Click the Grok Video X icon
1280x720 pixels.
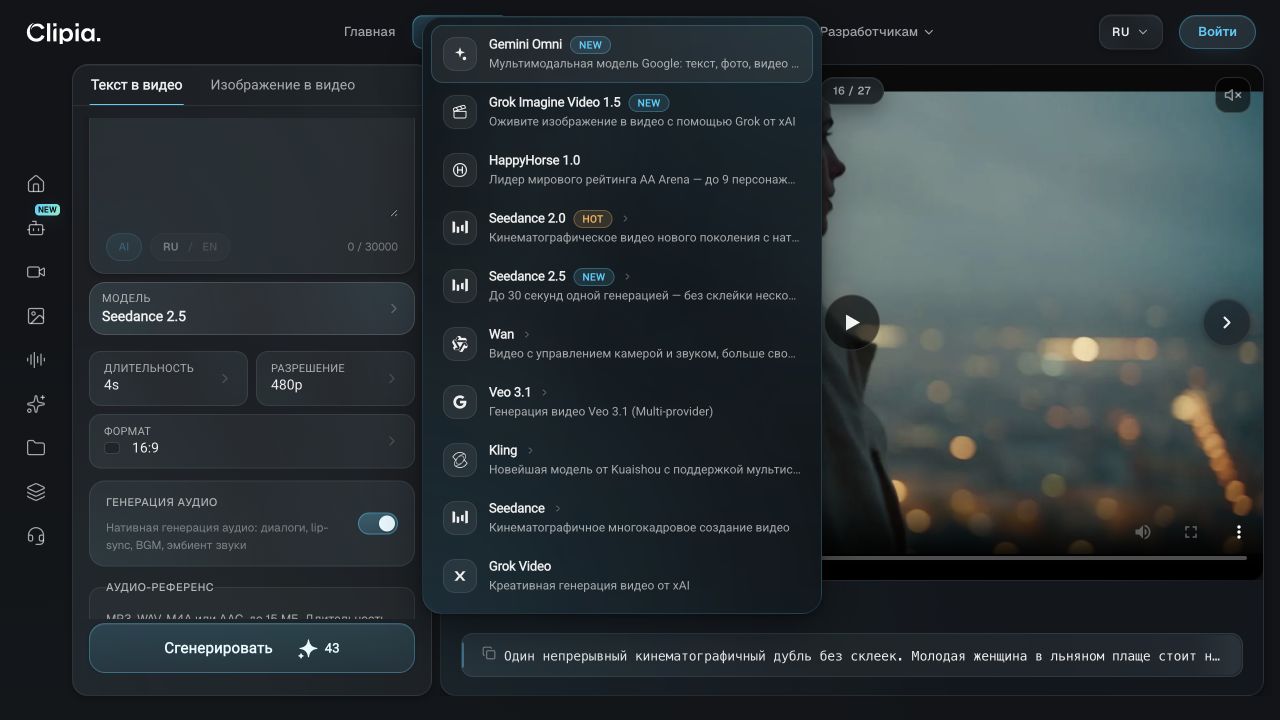[460, 576]
